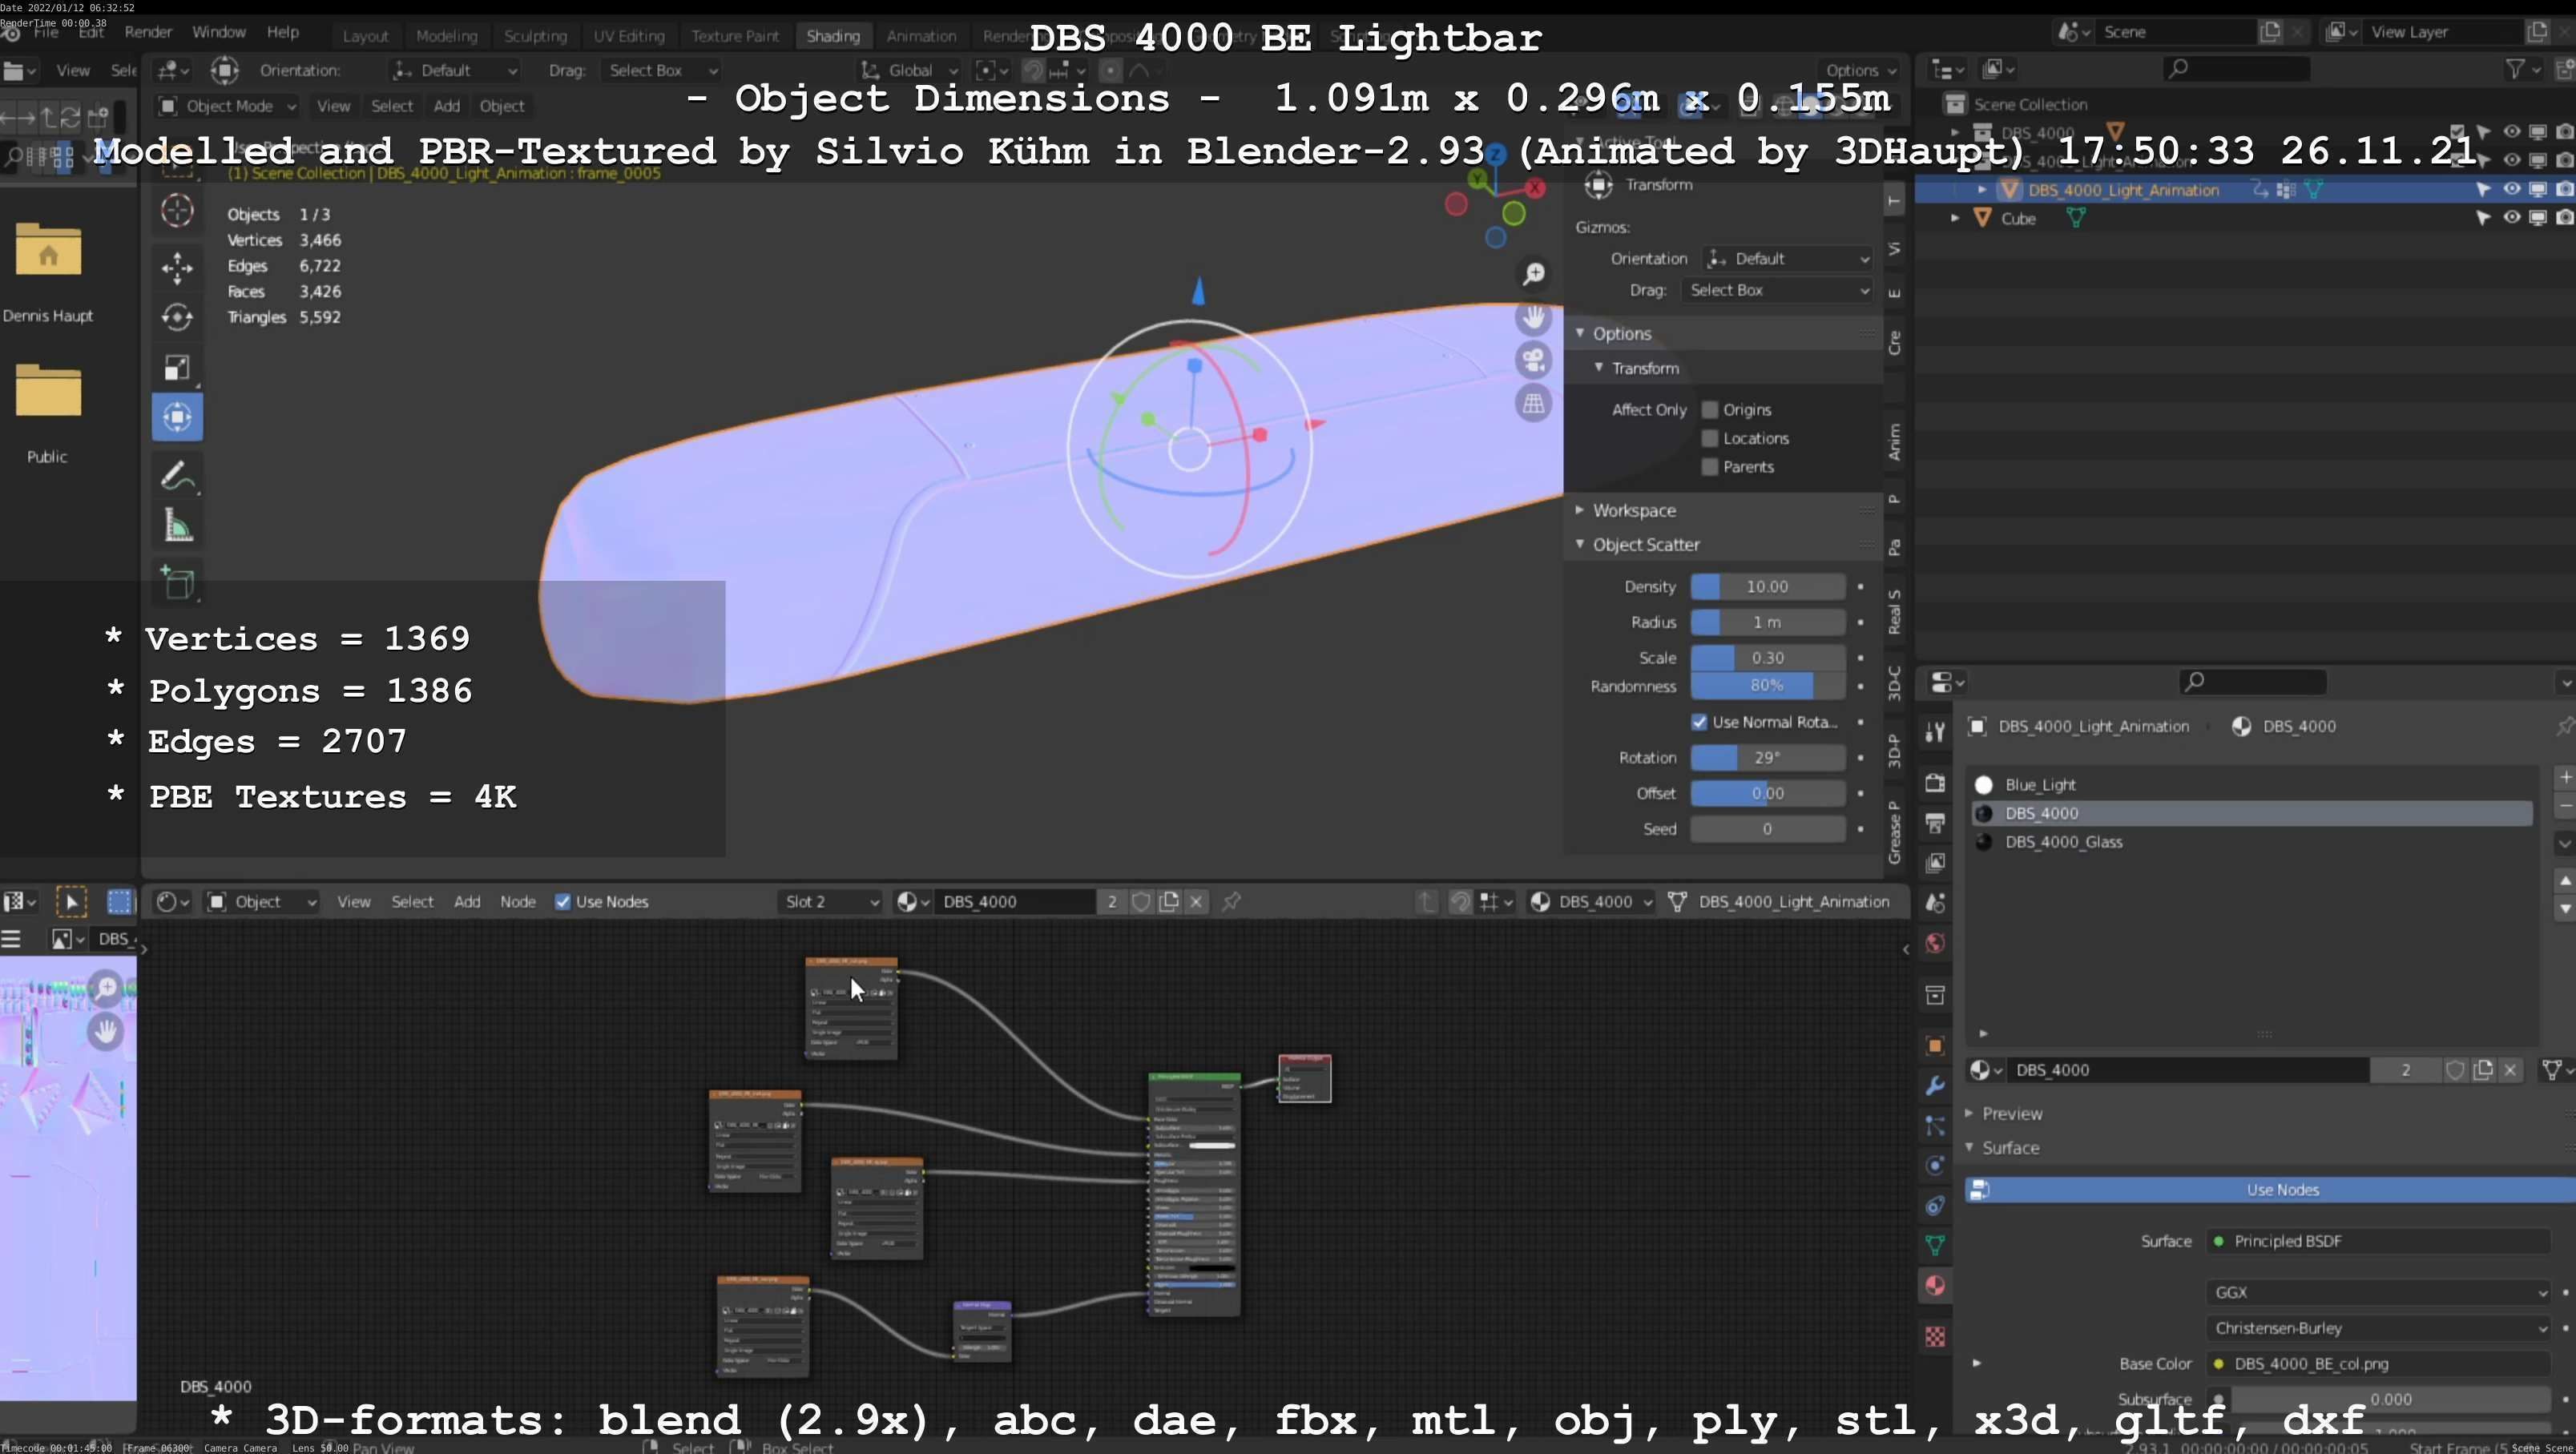Toggle pin icon in node editor header
The height and width of the screenshot is (1454, 2576).
[1232, 902]
